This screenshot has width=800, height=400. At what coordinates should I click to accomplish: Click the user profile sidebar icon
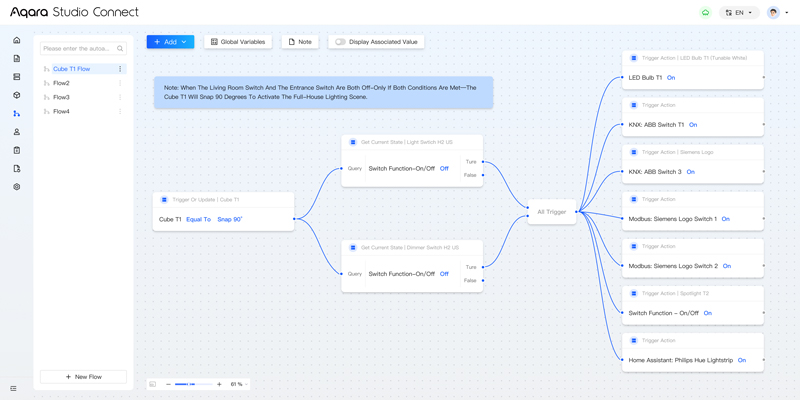[x=16, y=132]
